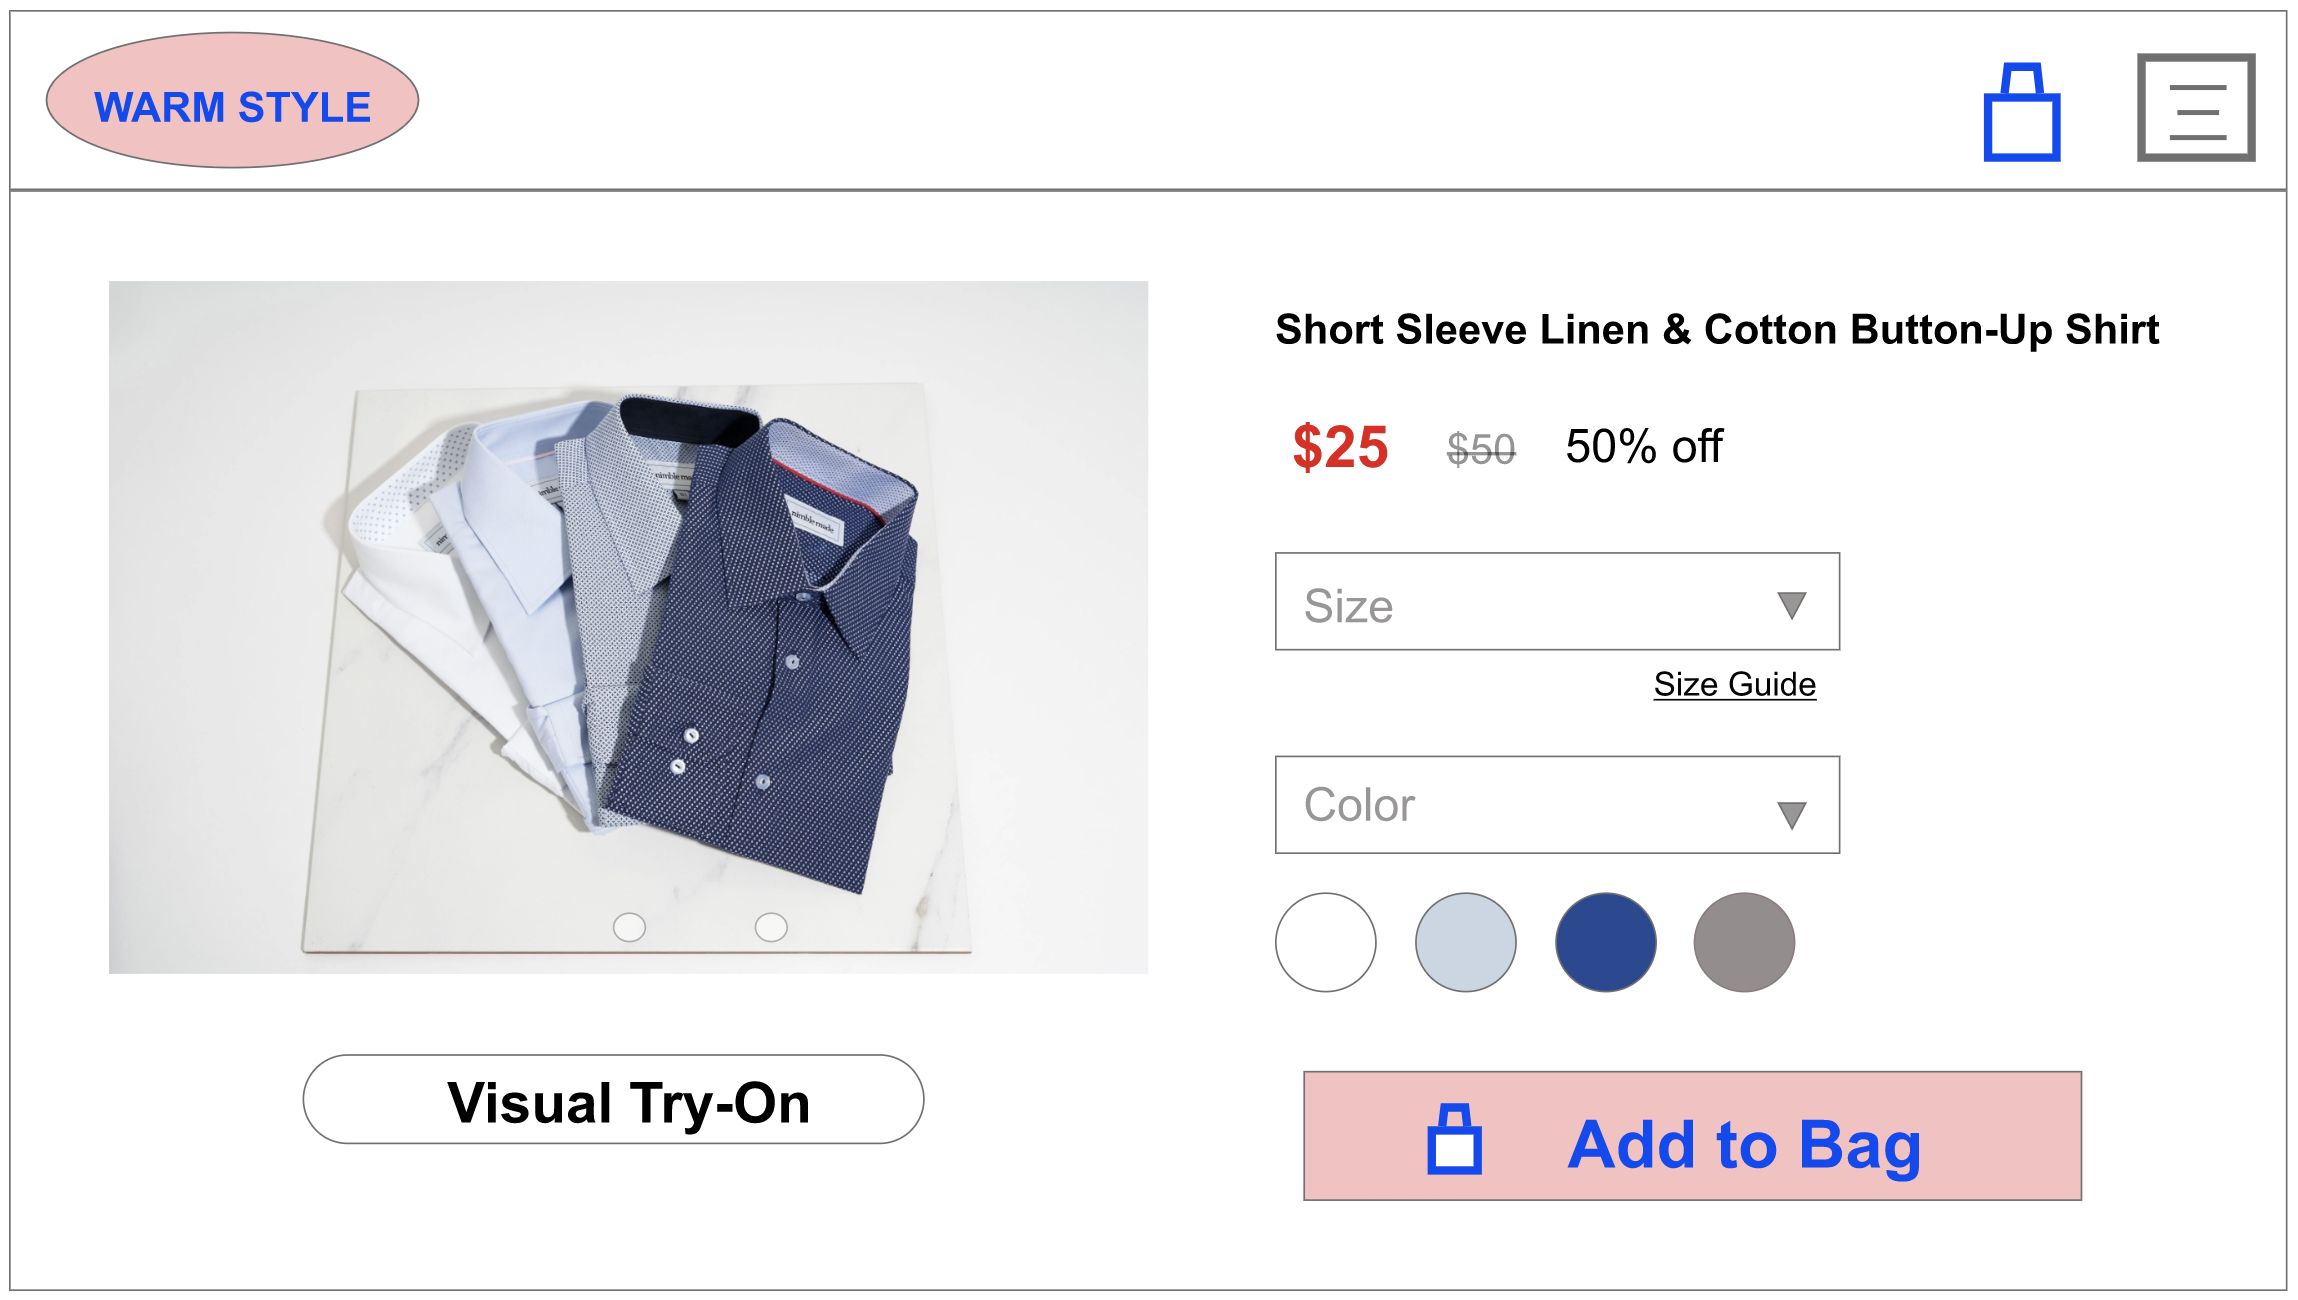The image size is (2298, 1300).
Task: Click the Size dropdown arrow
Action: tap(1791, 605)
